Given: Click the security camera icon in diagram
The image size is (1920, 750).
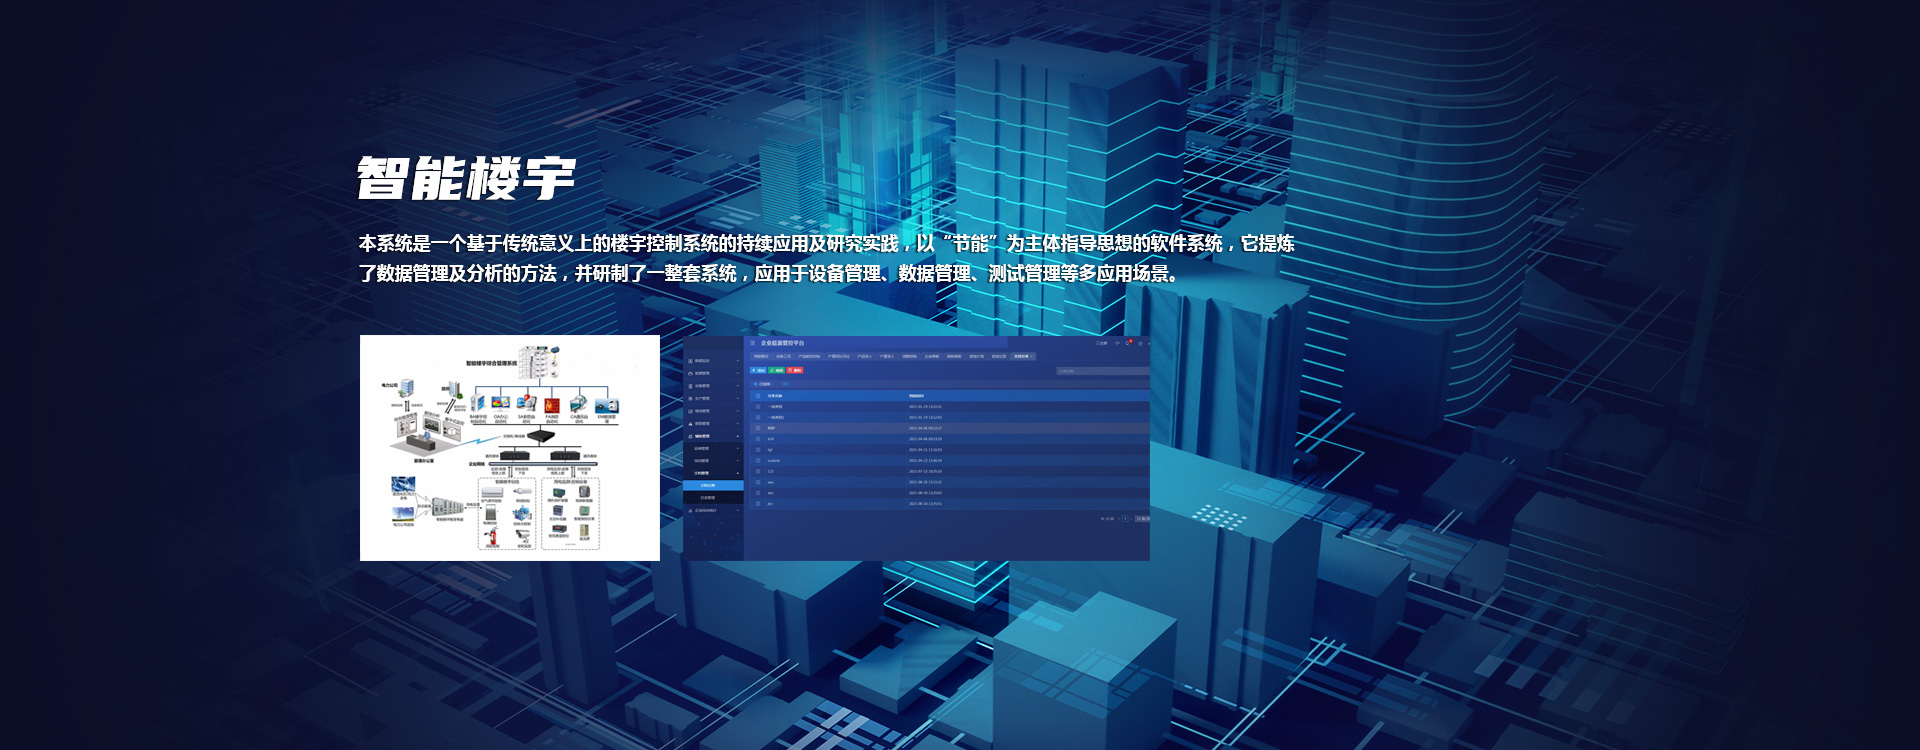Looking at the screenshot, I should 523,537.
